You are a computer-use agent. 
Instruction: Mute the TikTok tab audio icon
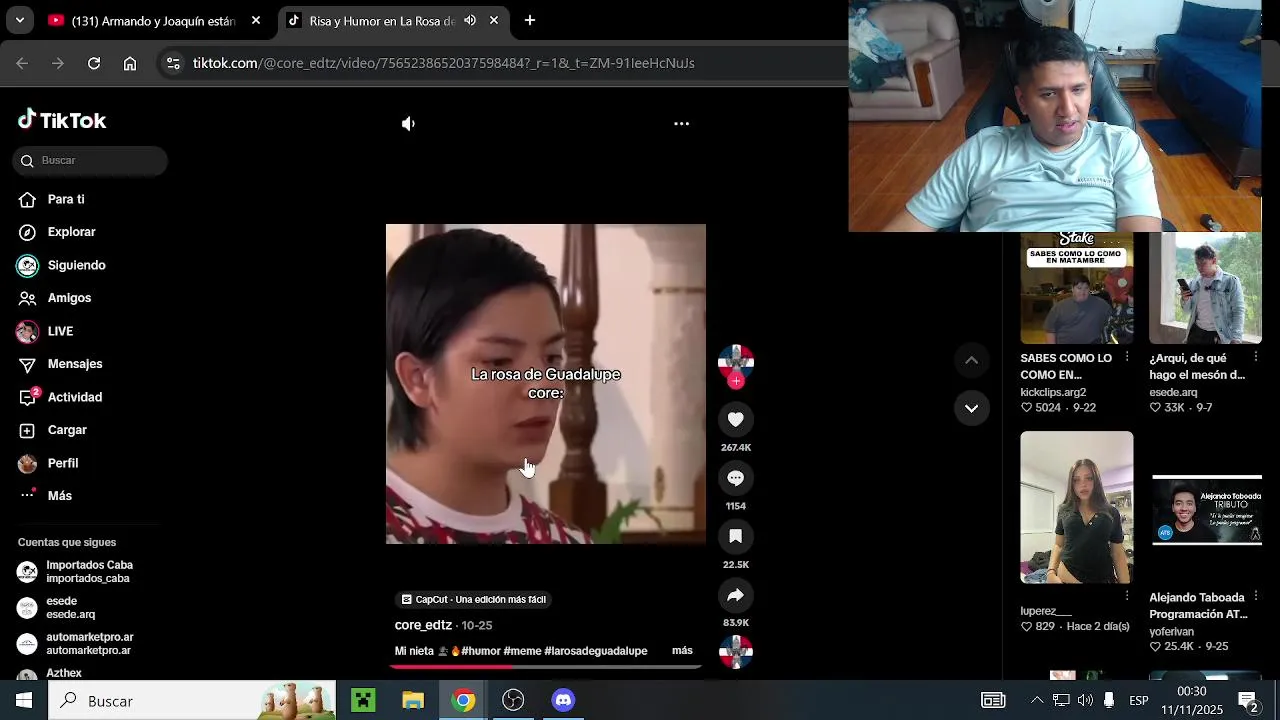coord(470,20)
